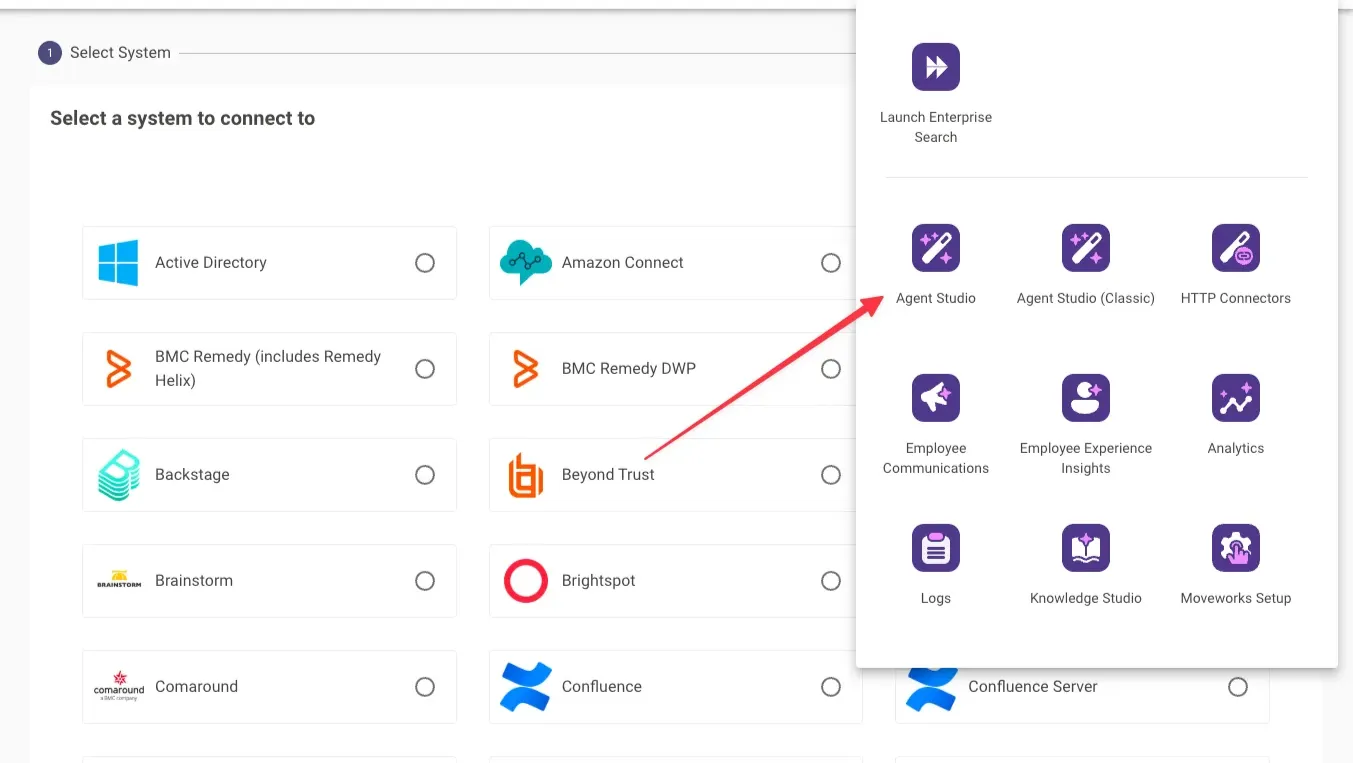Select the Confluence radio button
The width and height of the screenshot is (1353, 763).
pyautogui.click(x=831, y=687)
